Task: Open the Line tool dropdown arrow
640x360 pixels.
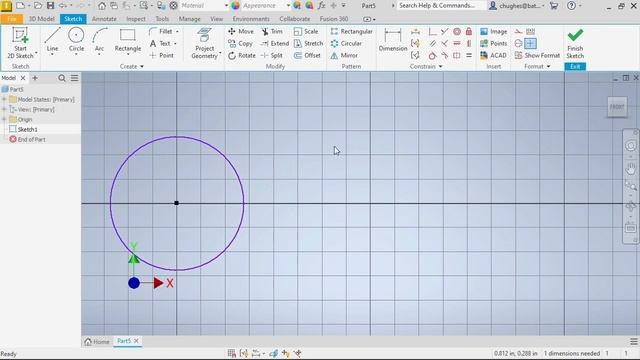Action: 52,54
